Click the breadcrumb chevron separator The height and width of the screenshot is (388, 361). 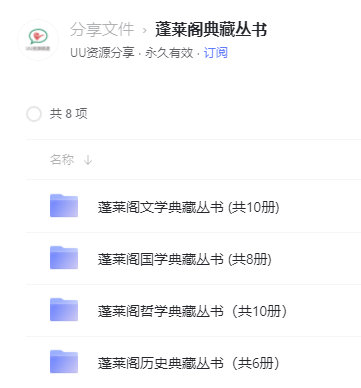[144, 31]
